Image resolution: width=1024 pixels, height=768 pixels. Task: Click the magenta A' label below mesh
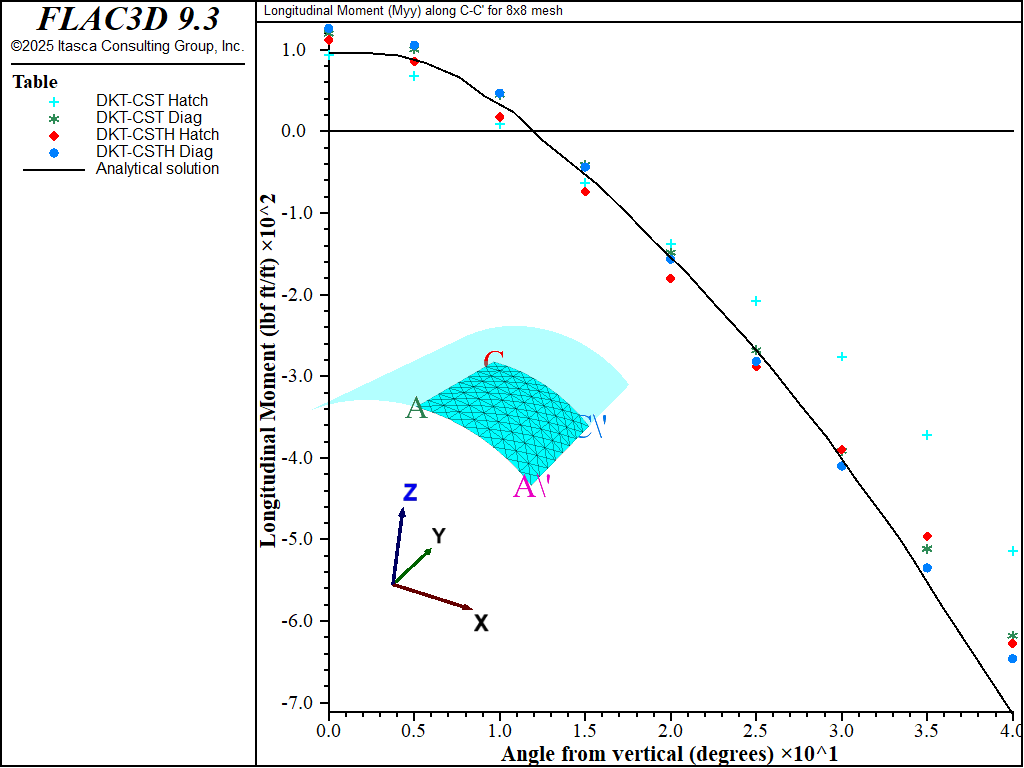[531, 488]
